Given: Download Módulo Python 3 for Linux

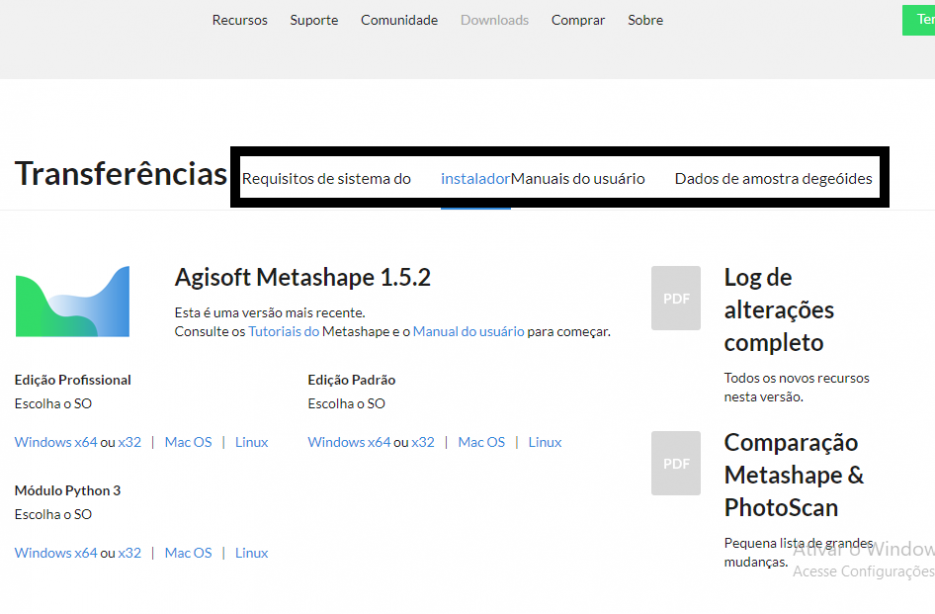Looking at the screenshot, I should pyautogui.click(x=252, y=553).
